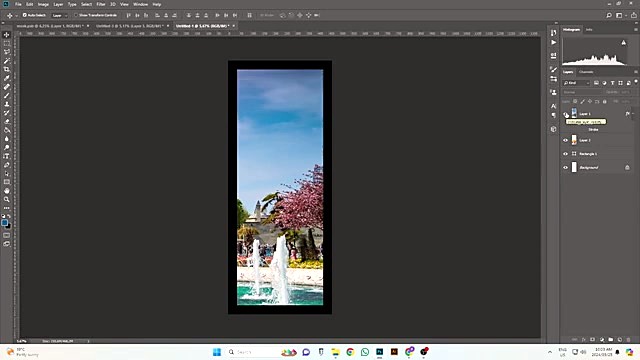The width and height of the screenshot is (640, 360).
Task: Open the Window menu
Action: pyautogui.click(x=140, y=4)
